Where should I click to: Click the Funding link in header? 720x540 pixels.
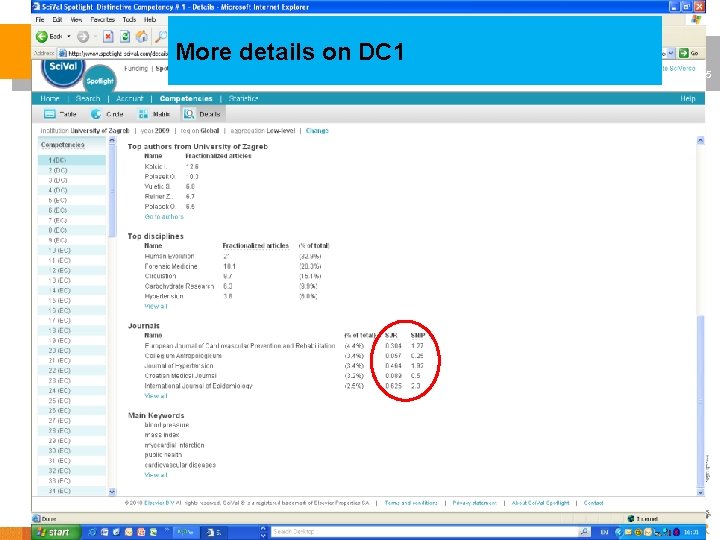[136, 68]
